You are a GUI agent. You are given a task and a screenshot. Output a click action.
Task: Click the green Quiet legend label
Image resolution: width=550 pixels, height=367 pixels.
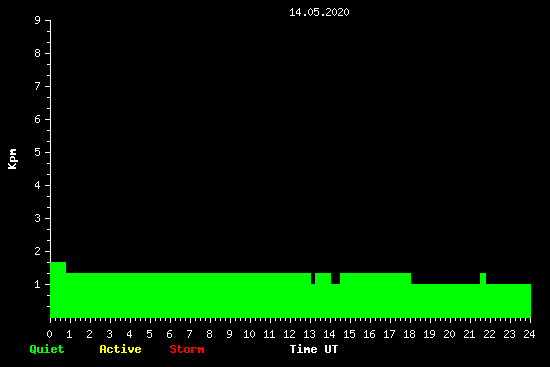(47, 349)
